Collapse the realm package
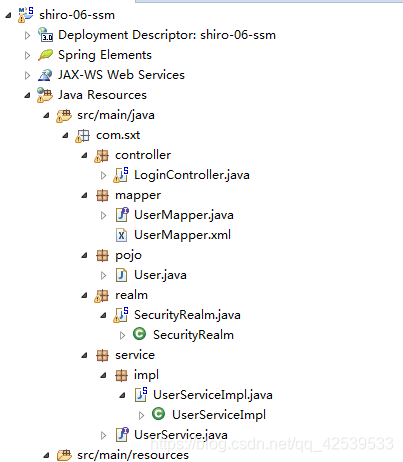Image resolution: width=403 pixels, height=462 pixels. click(x=84, y=296)
